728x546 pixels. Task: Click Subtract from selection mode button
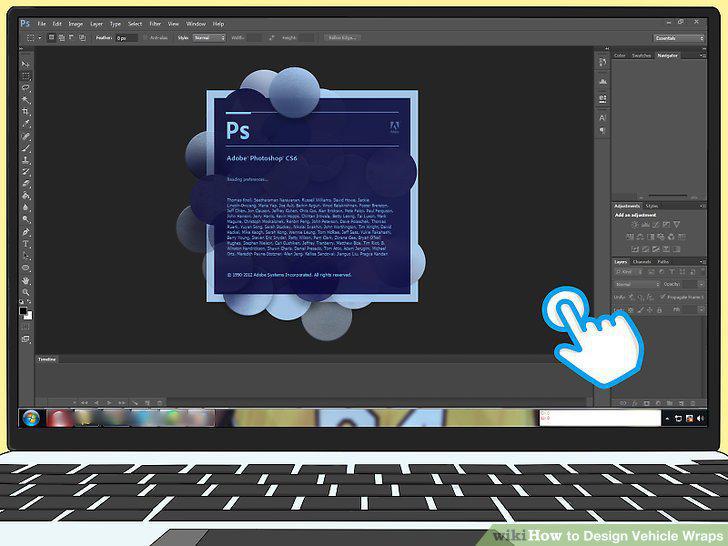click(72, 38)
